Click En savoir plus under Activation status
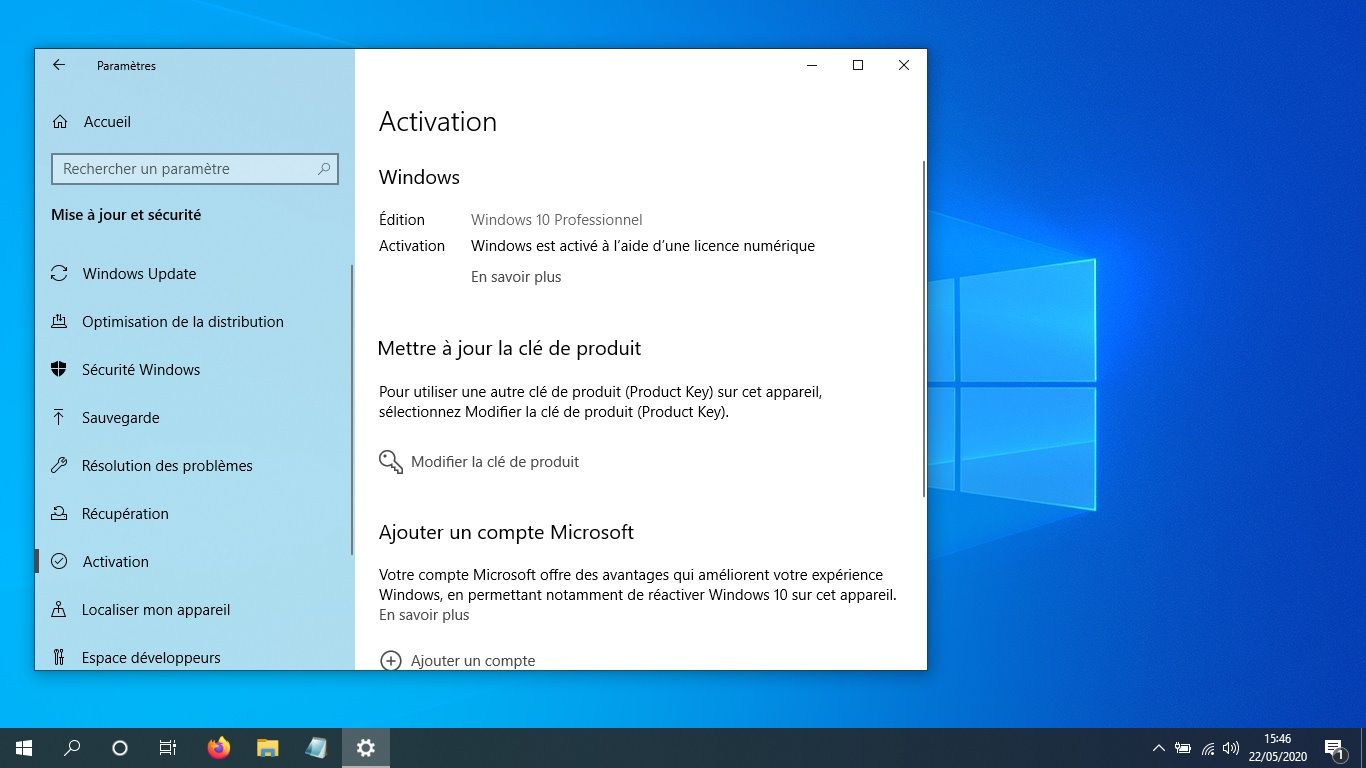The width and height of the screenshot is (1366, 768). coord(516,277)
